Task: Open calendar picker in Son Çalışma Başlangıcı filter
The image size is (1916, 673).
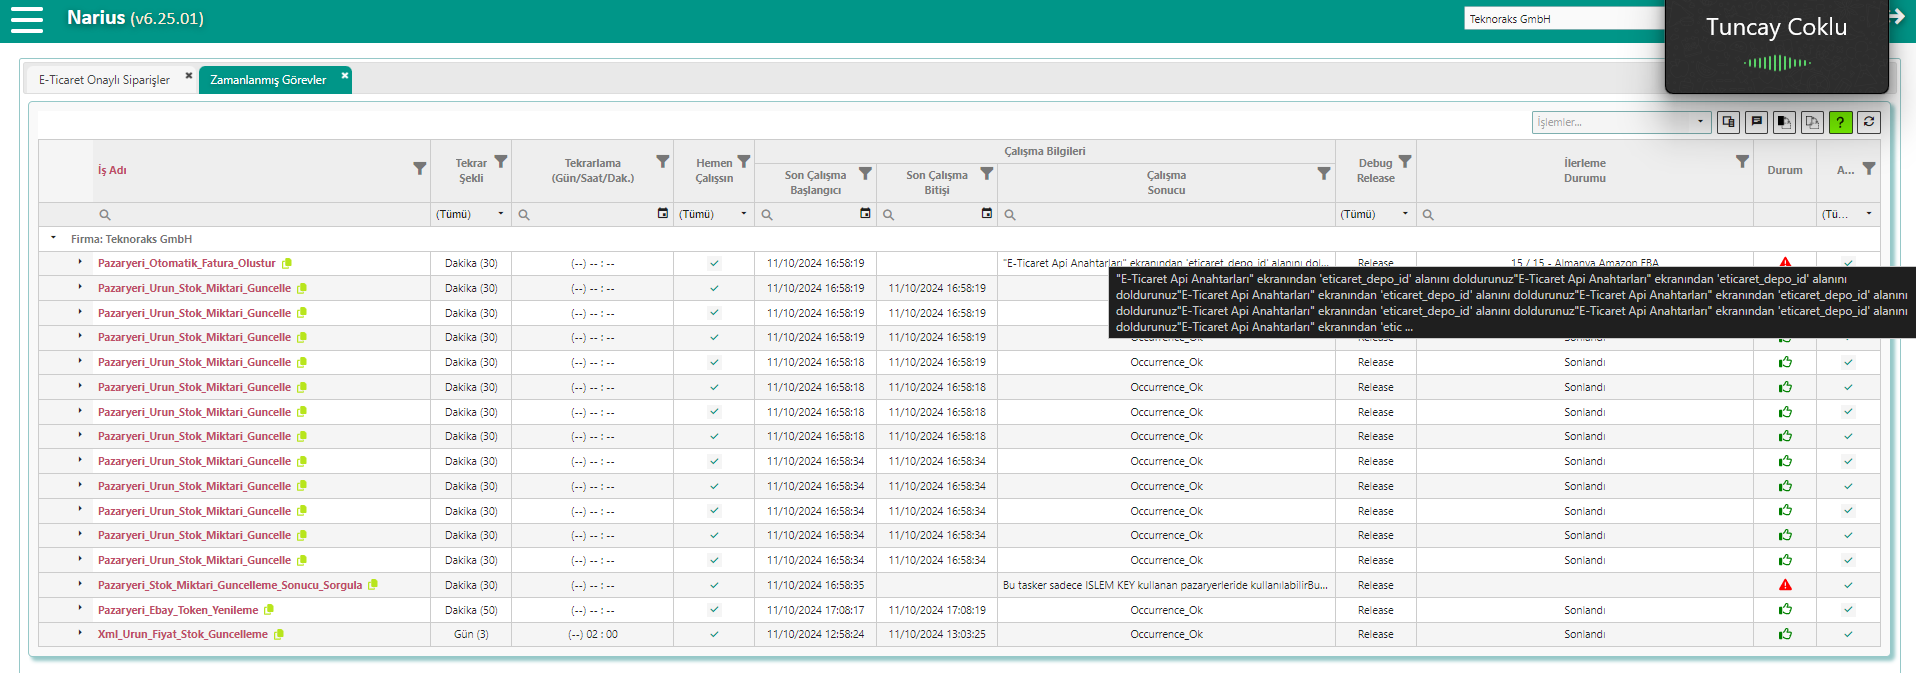Action: tap(865, 214)
